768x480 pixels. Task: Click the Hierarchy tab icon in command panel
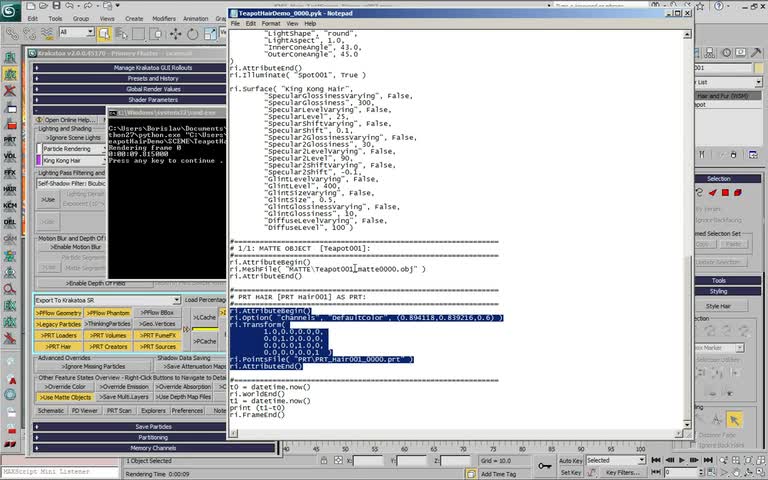pyautogui.click(x=710, y=53)
